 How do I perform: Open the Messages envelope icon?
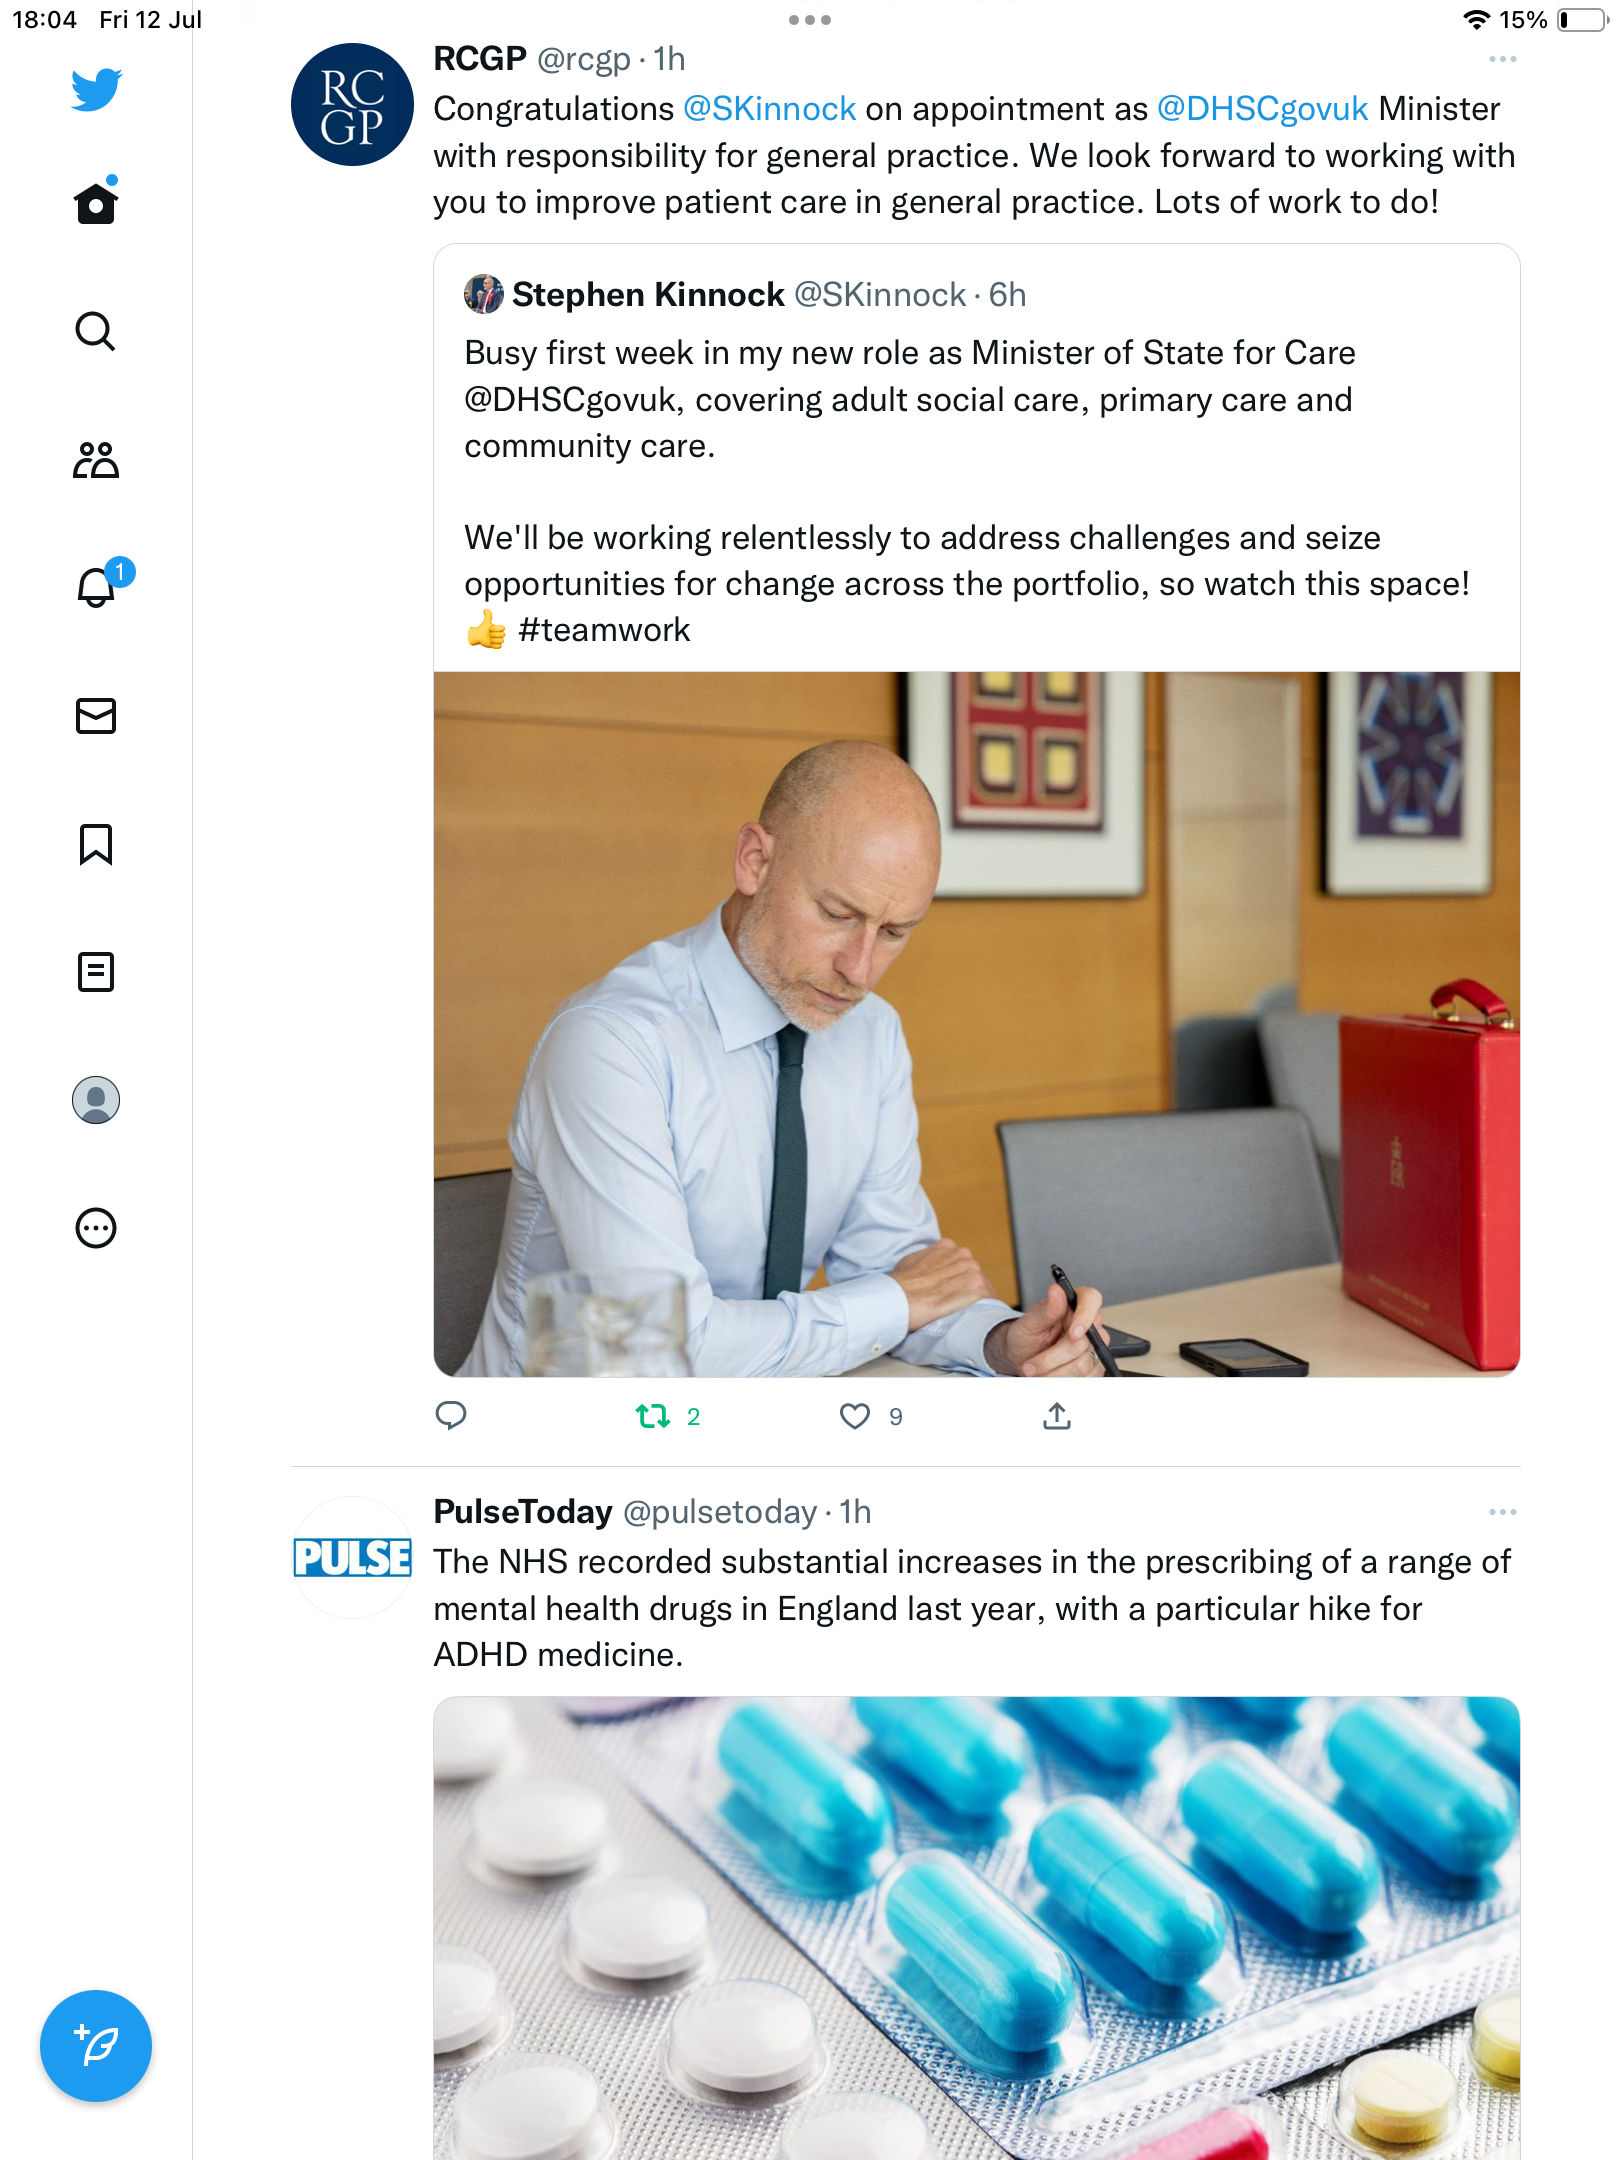(96, 716)
